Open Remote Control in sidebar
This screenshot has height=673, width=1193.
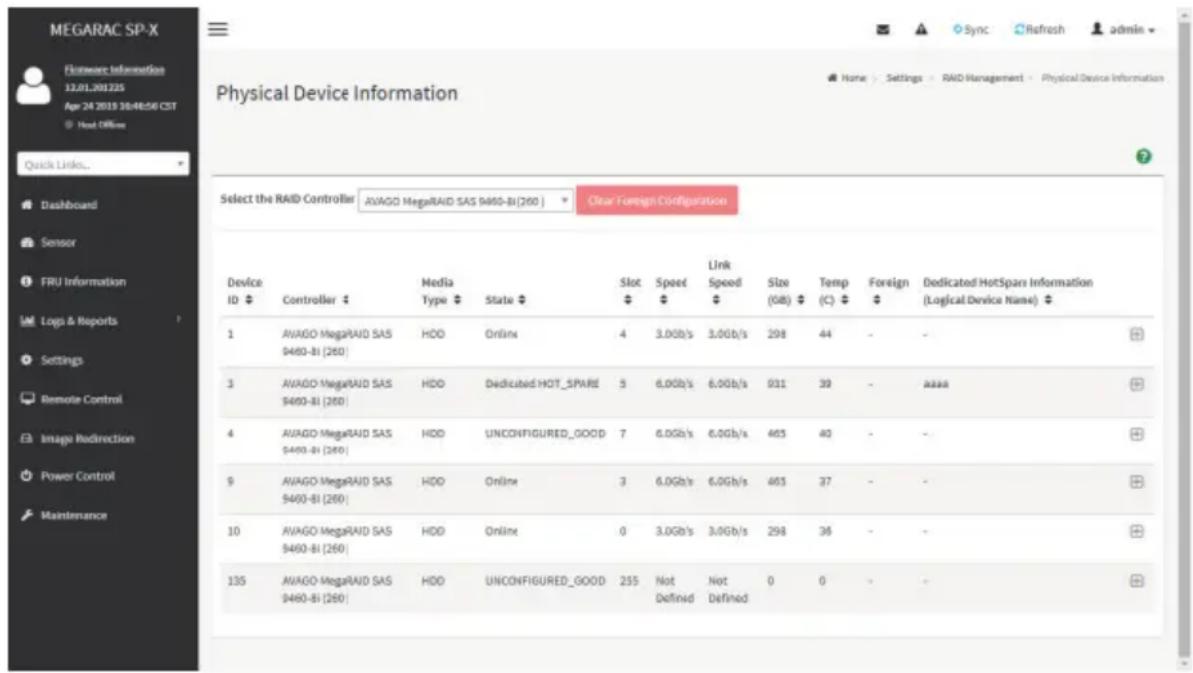pos(81,400)
